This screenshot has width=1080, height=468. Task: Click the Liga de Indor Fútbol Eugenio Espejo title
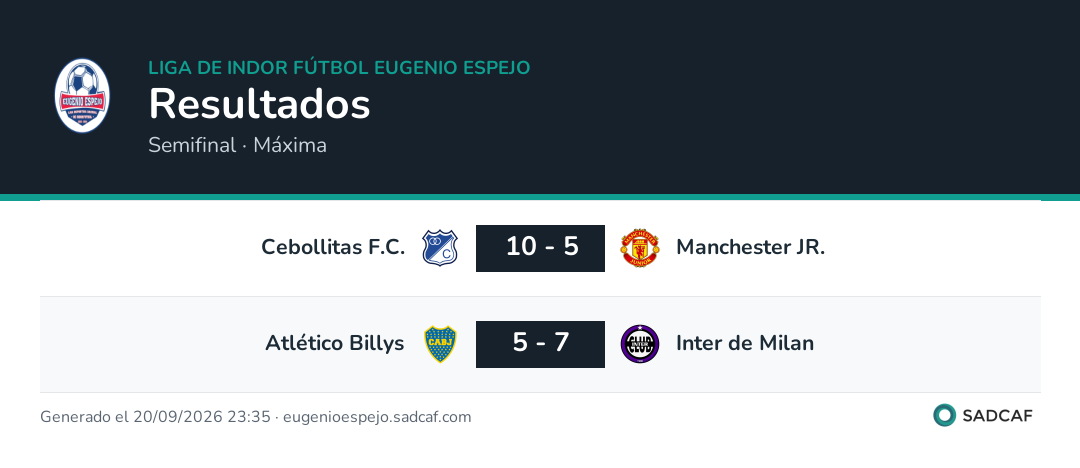tap(340, 68)
